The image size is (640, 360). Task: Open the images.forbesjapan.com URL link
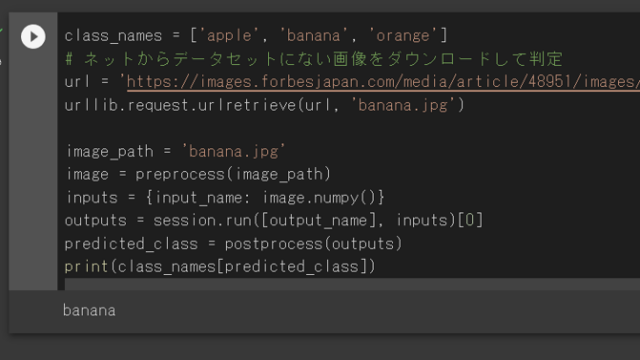point(383,82)
